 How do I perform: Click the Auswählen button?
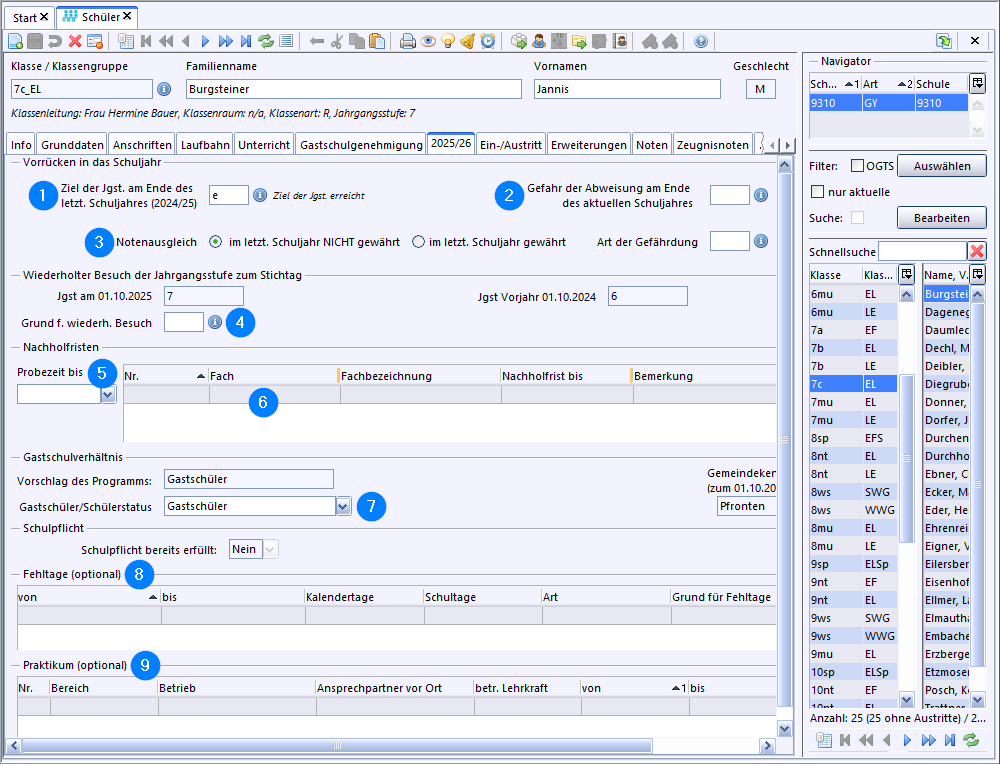941,166
